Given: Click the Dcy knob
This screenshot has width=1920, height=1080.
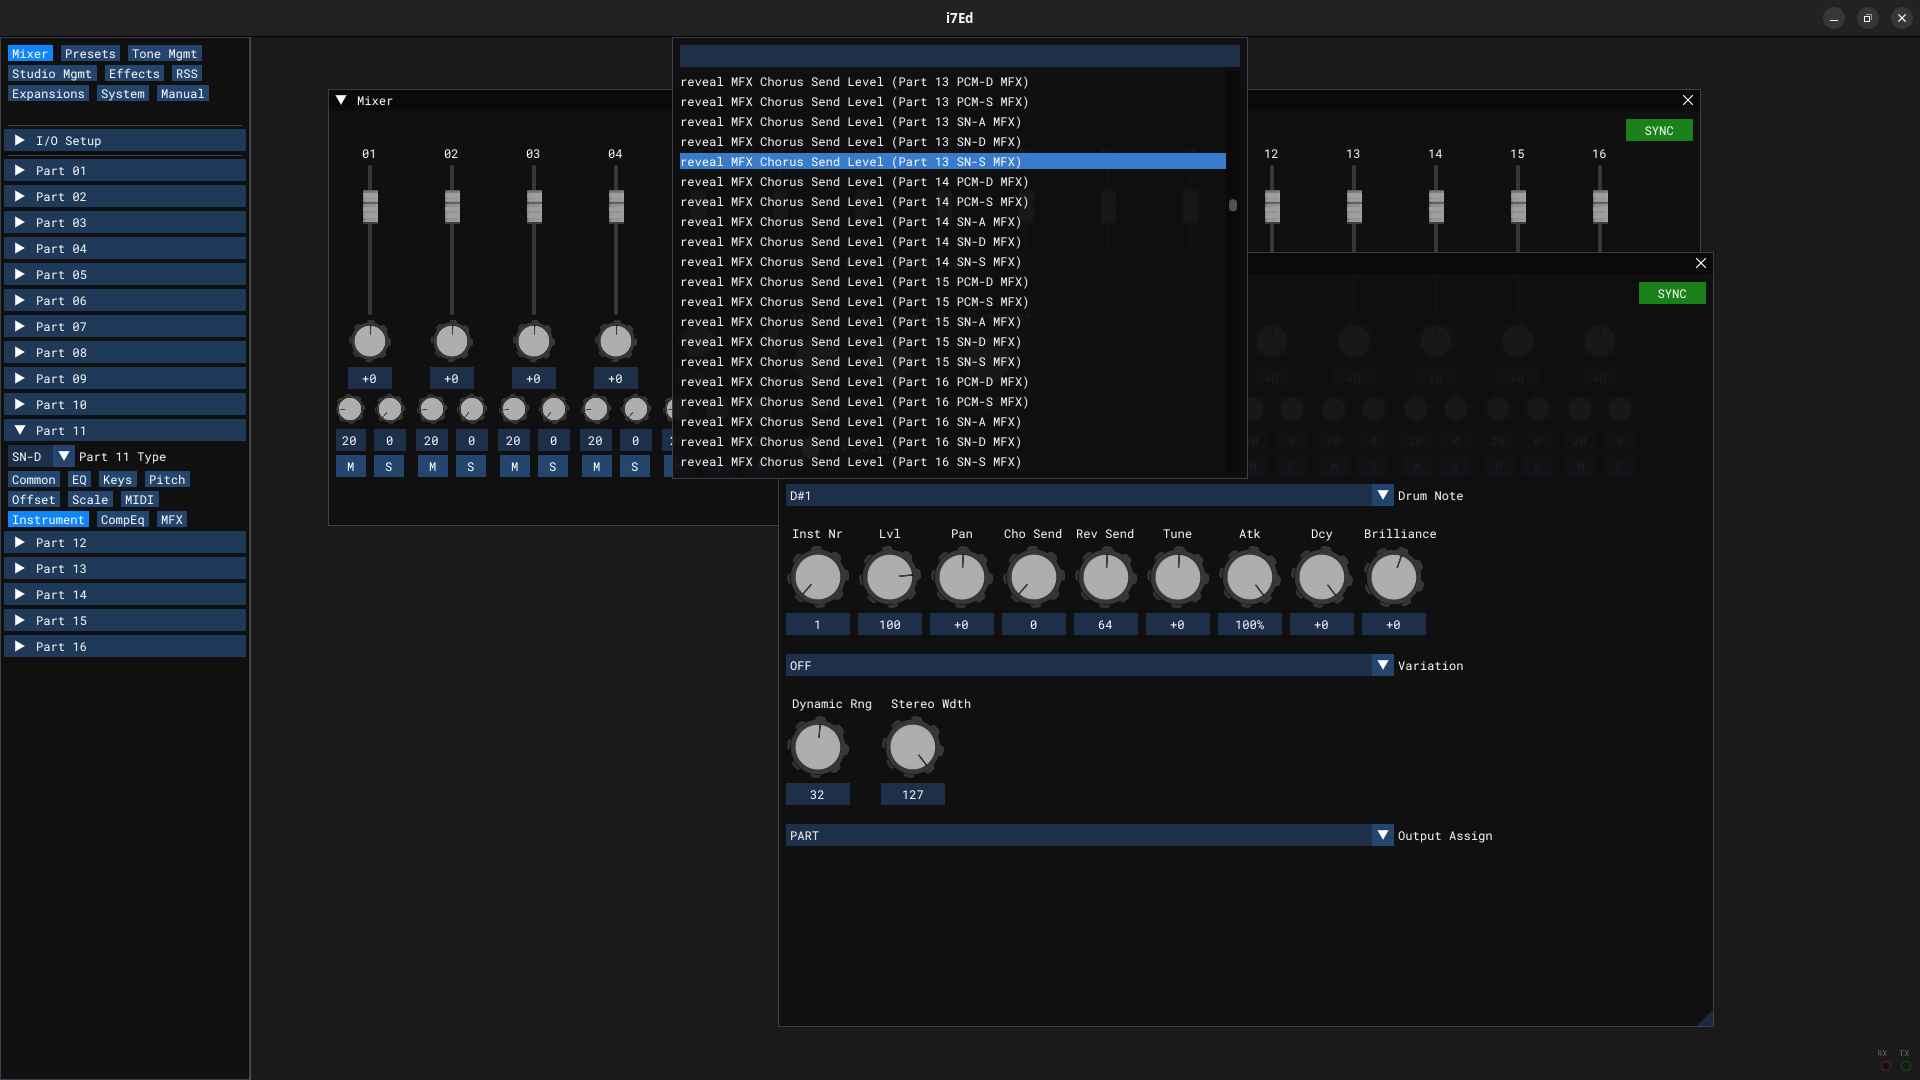Looking at the screenshot, I should (x=1321, y=577).
